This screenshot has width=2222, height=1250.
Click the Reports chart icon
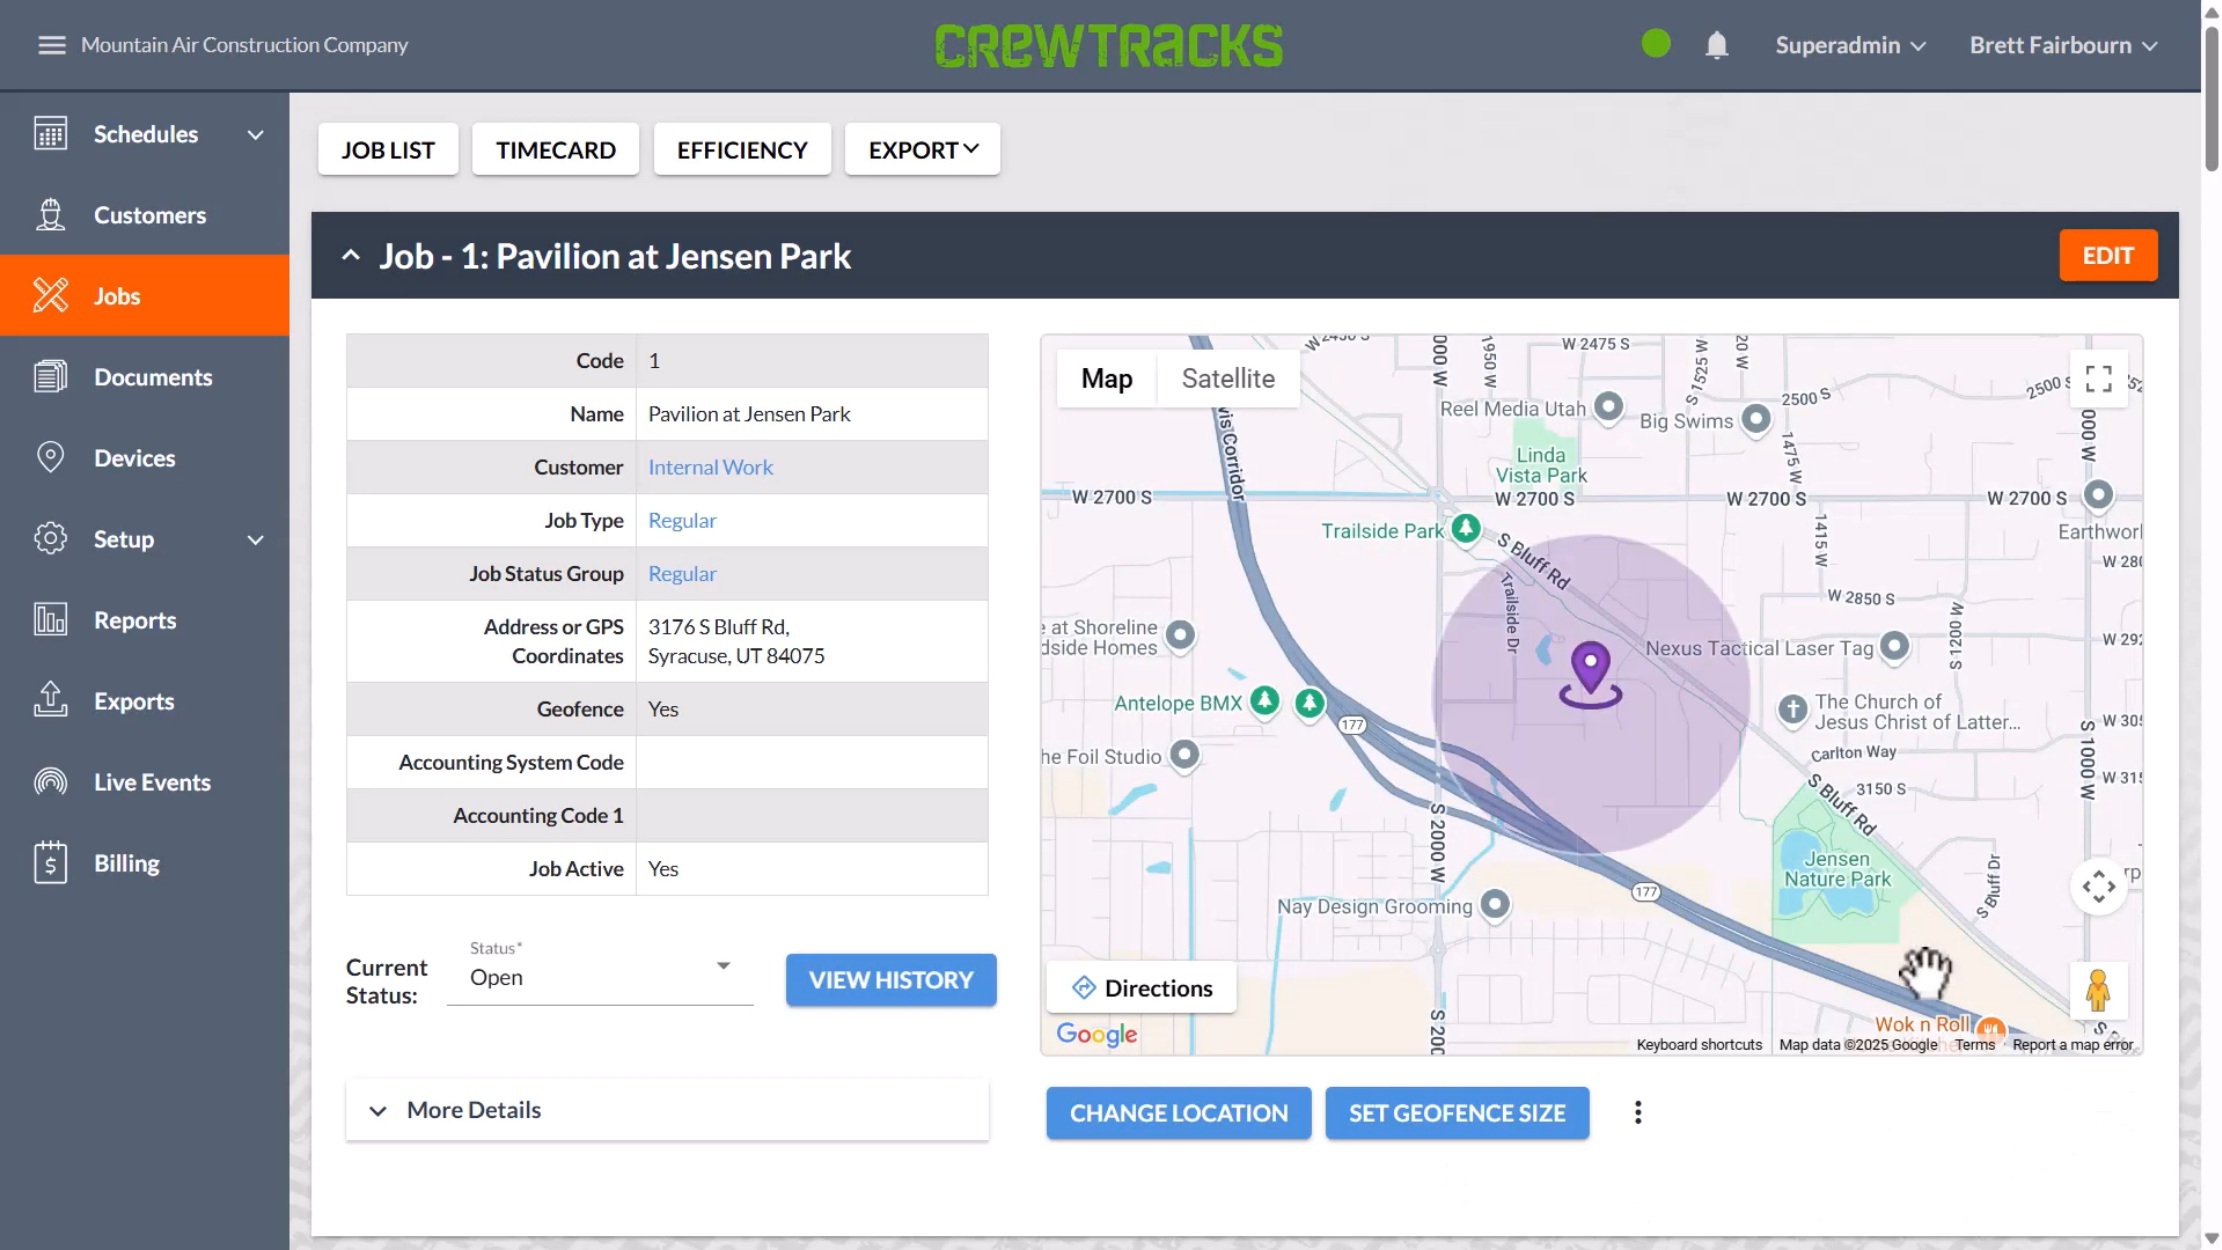coord(50,620)
